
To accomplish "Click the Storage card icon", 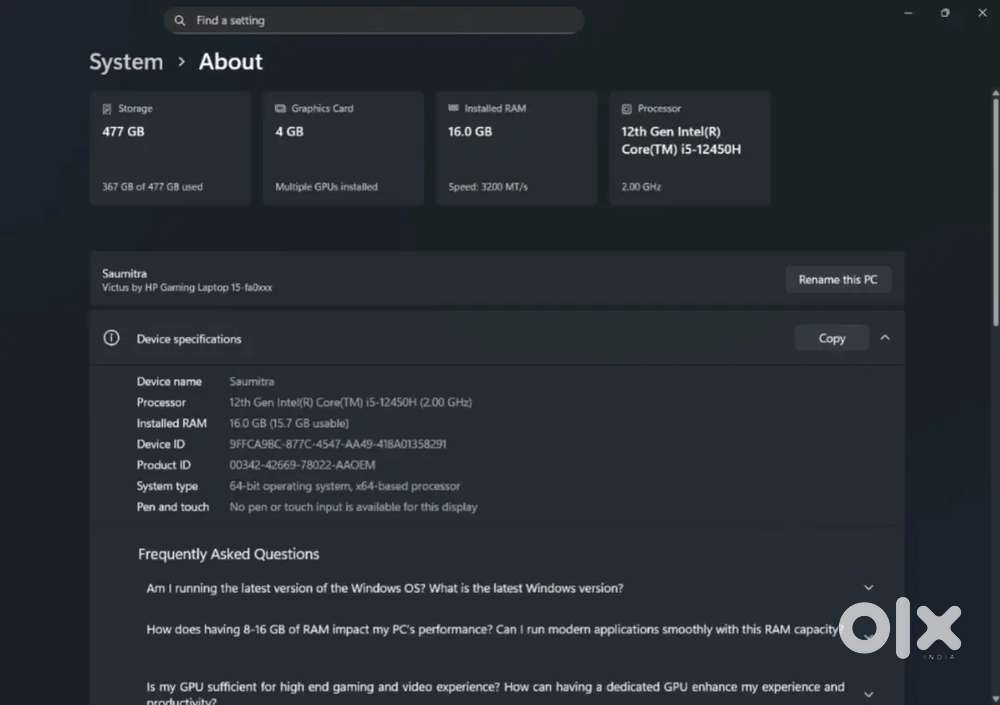I will click(x=107, y=109).
